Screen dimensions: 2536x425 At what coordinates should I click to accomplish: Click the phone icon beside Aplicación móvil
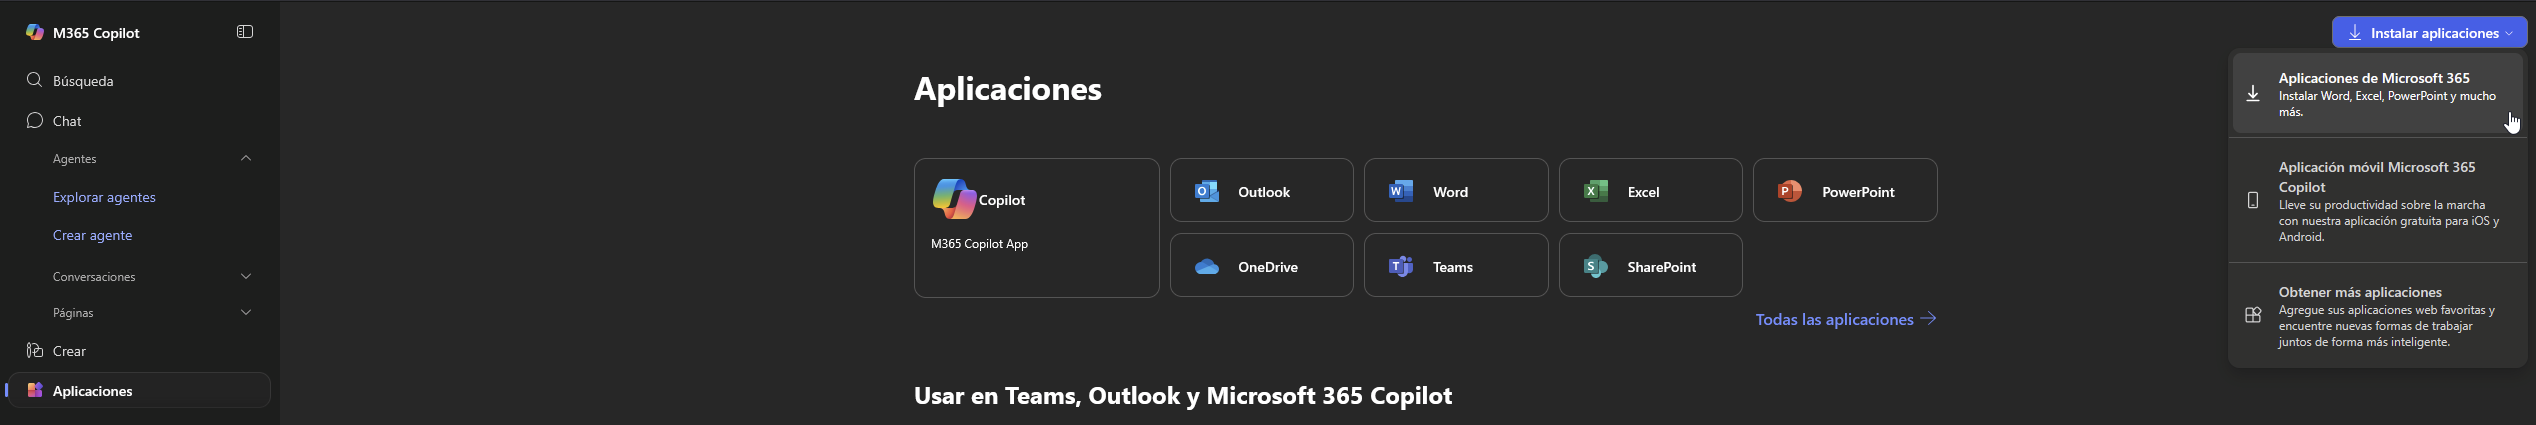[2253, 200]
